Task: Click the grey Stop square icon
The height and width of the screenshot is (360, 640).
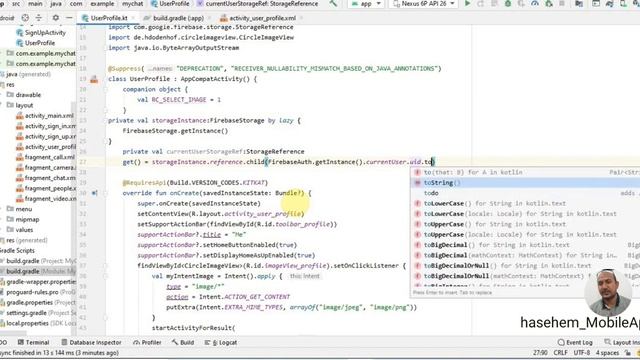Action: (x=562, y=4)
